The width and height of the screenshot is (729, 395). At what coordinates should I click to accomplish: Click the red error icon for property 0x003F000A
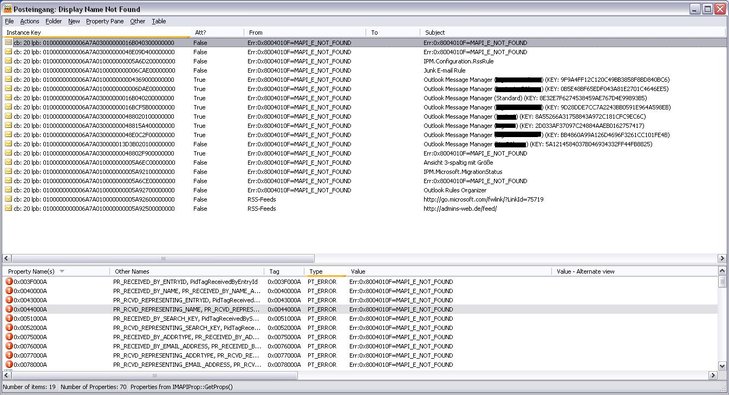click(9, 282)
